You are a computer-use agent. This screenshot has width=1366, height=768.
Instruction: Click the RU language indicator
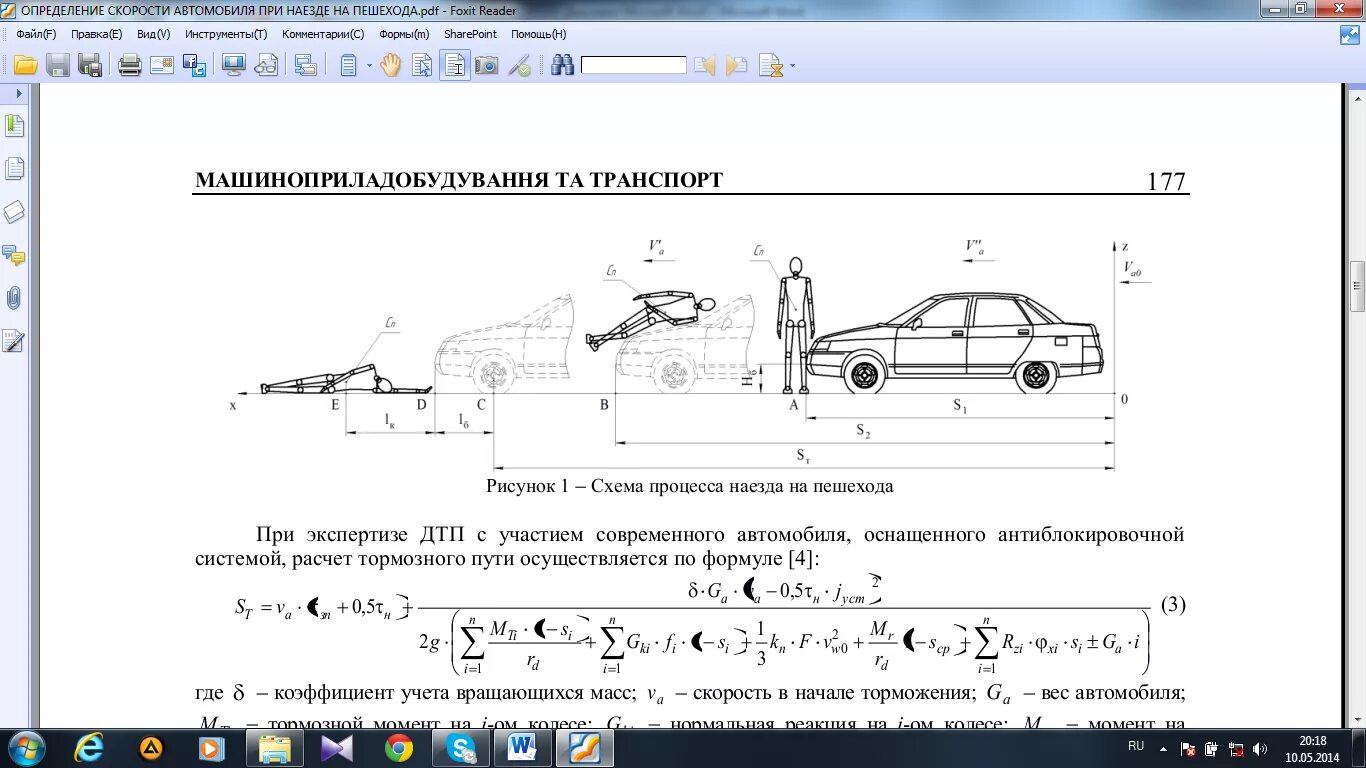(1136, 747)
